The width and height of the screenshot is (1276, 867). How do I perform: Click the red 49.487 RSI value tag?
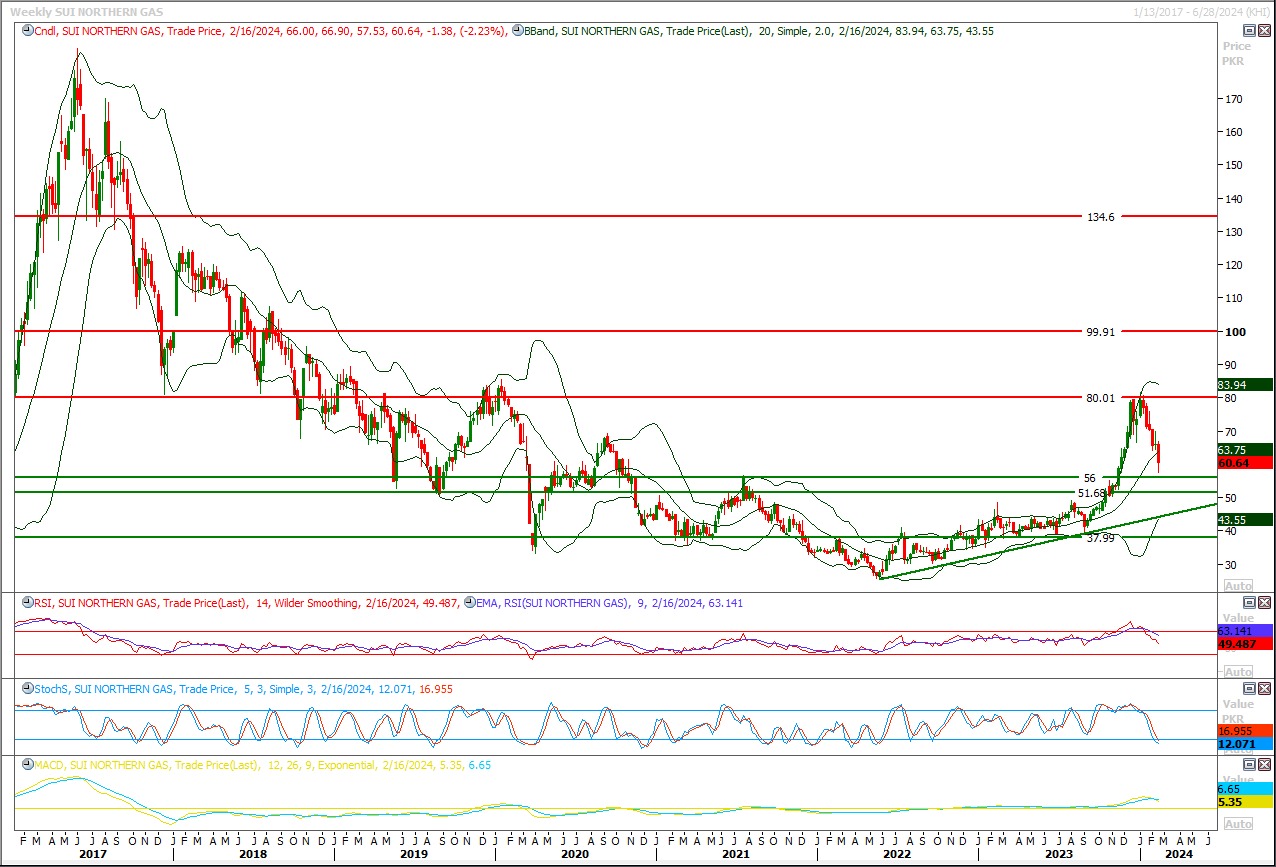[x=1244, y=644]
